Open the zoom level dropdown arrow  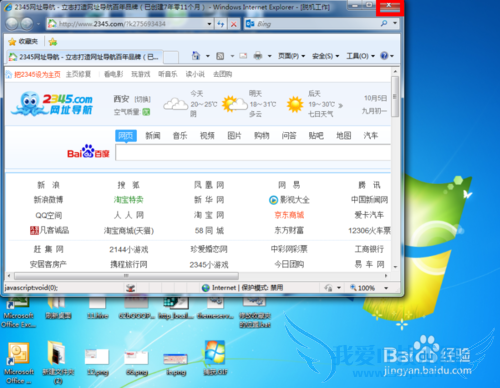[x=386, y=288]
